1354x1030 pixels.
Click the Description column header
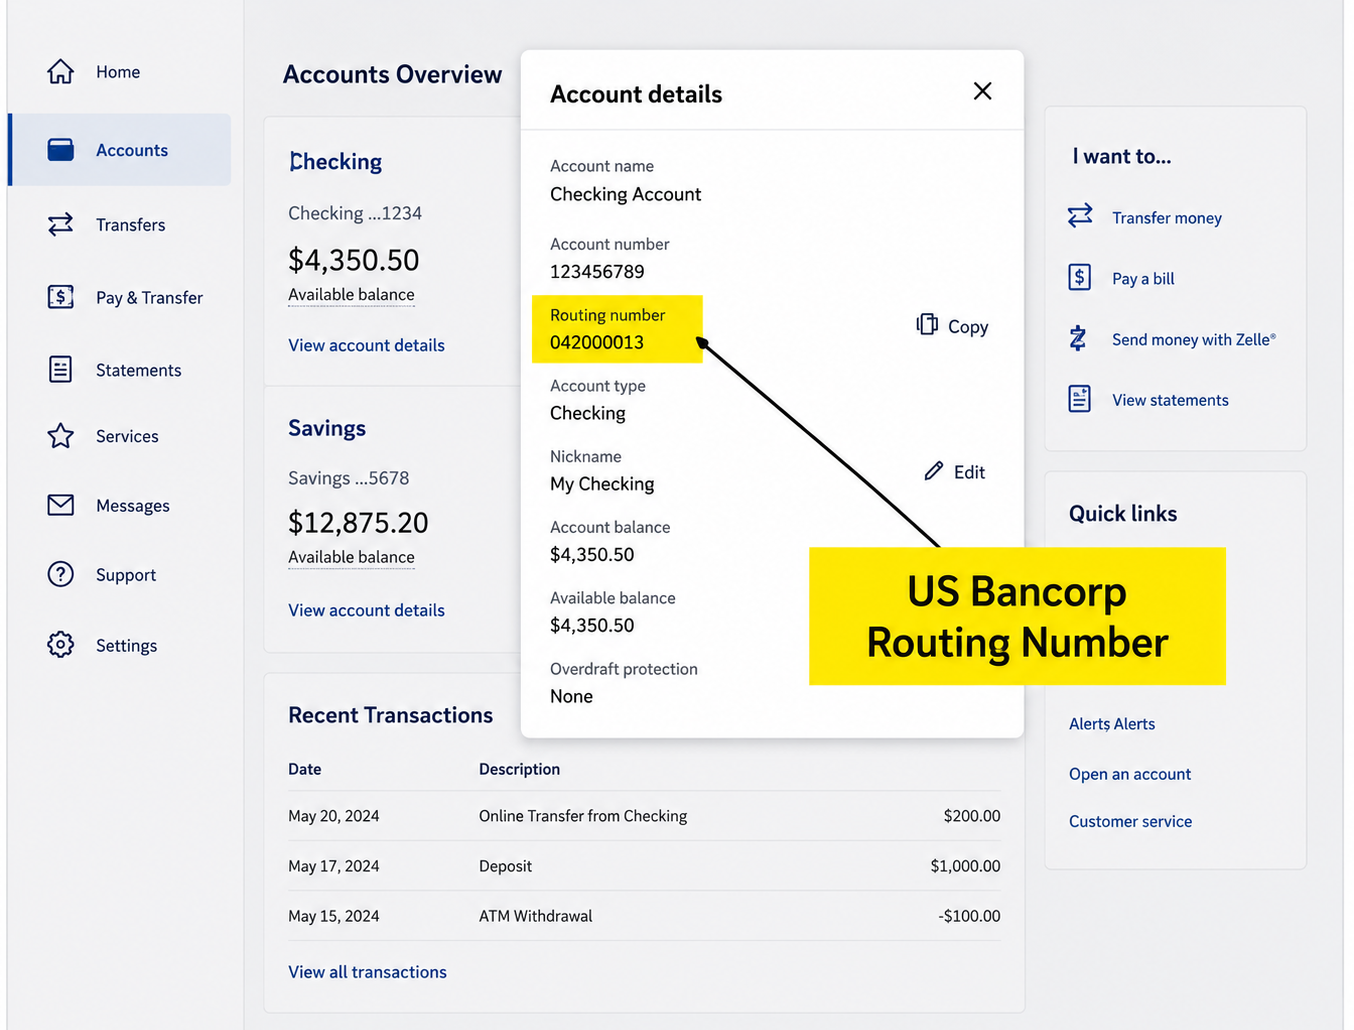point(519,769)
